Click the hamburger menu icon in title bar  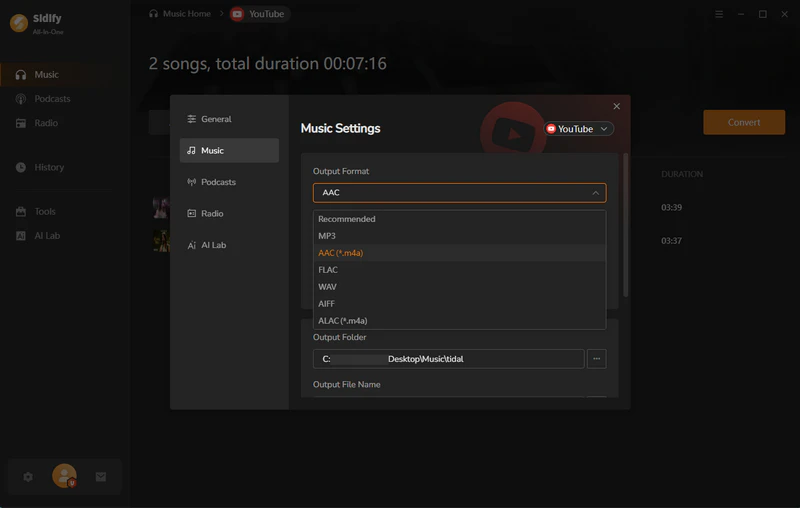719,14
